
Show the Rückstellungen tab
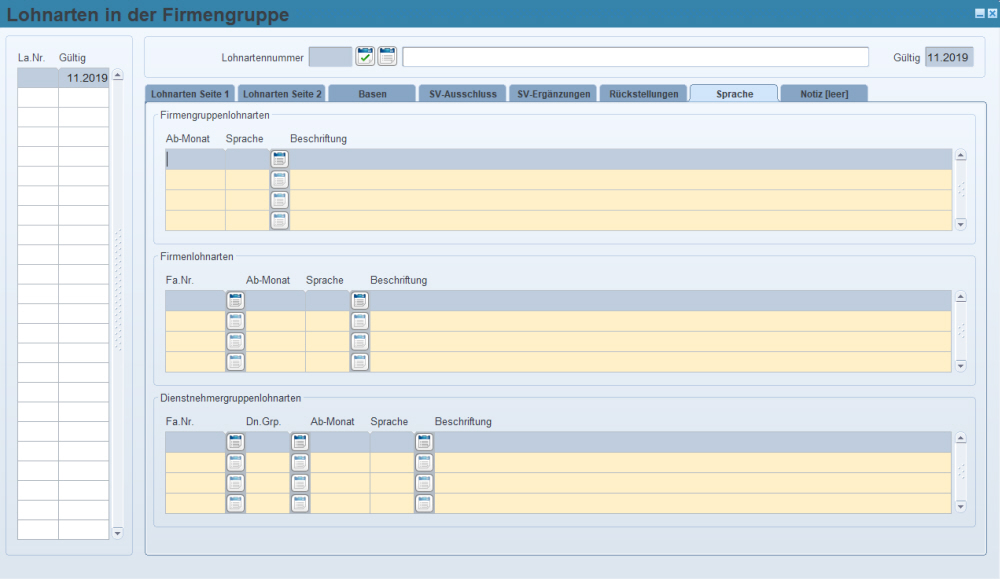pyautogui.click(x=643, y=94)
